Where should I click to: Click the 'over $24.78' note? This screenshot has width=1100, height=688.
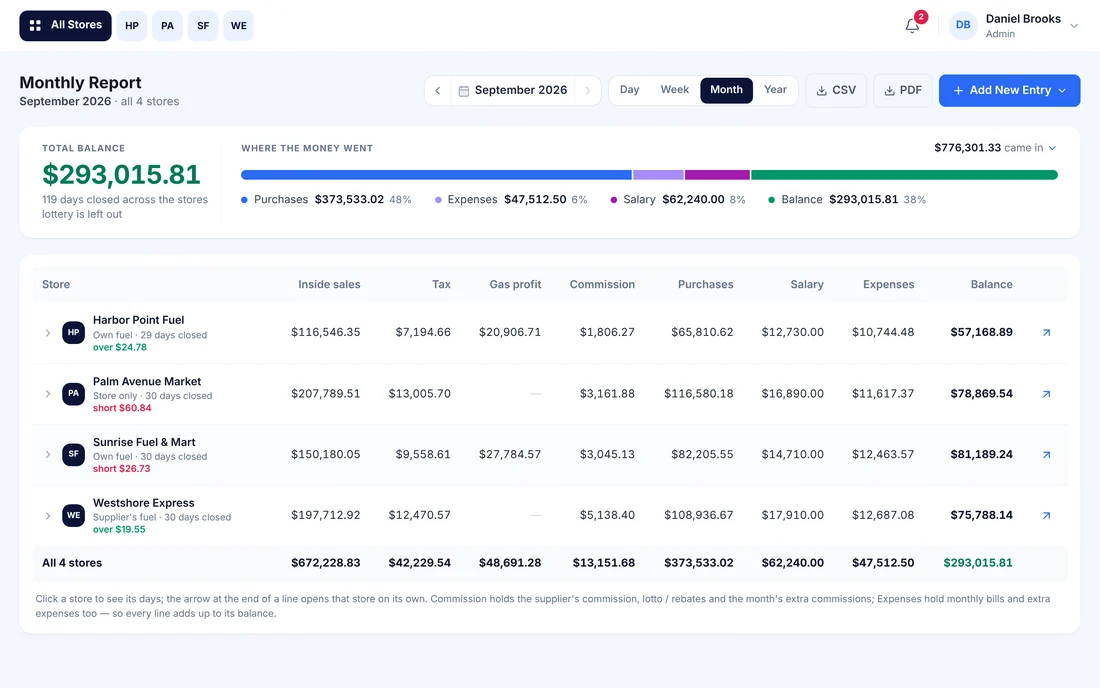point(120,347)
